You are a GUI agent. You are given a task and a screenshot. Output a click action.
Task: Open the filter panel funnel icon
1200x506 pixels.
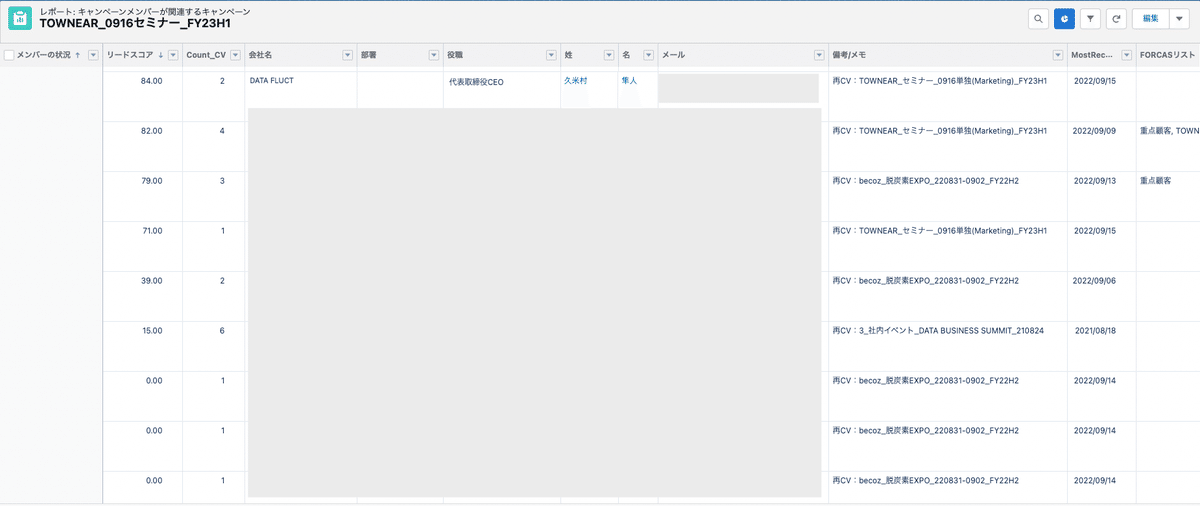pos(1091,18)
